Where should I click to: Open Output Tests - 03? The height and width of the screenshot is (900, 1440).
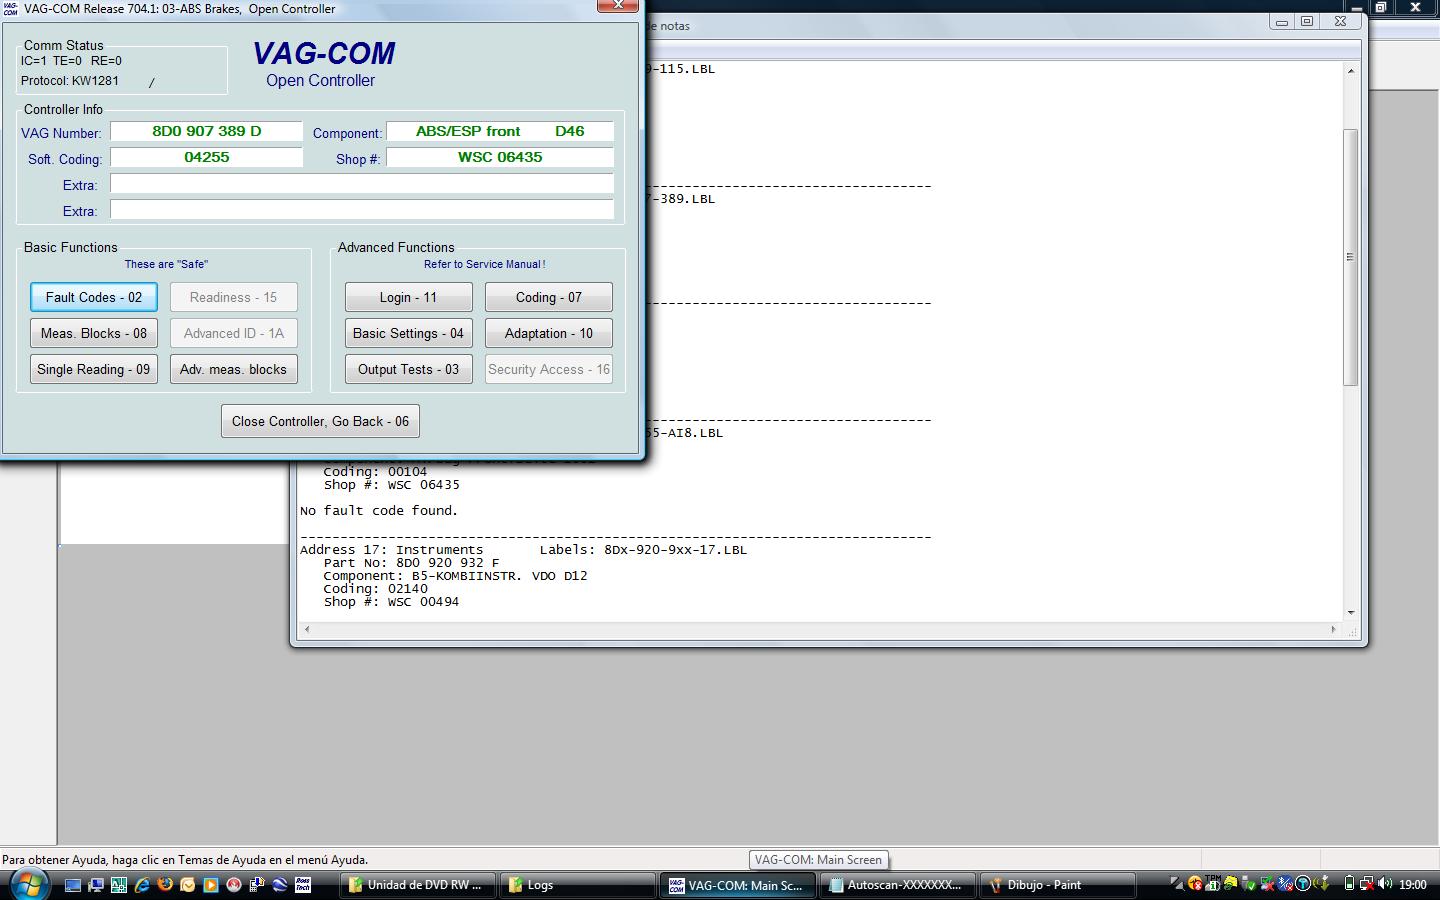(408, 369)
